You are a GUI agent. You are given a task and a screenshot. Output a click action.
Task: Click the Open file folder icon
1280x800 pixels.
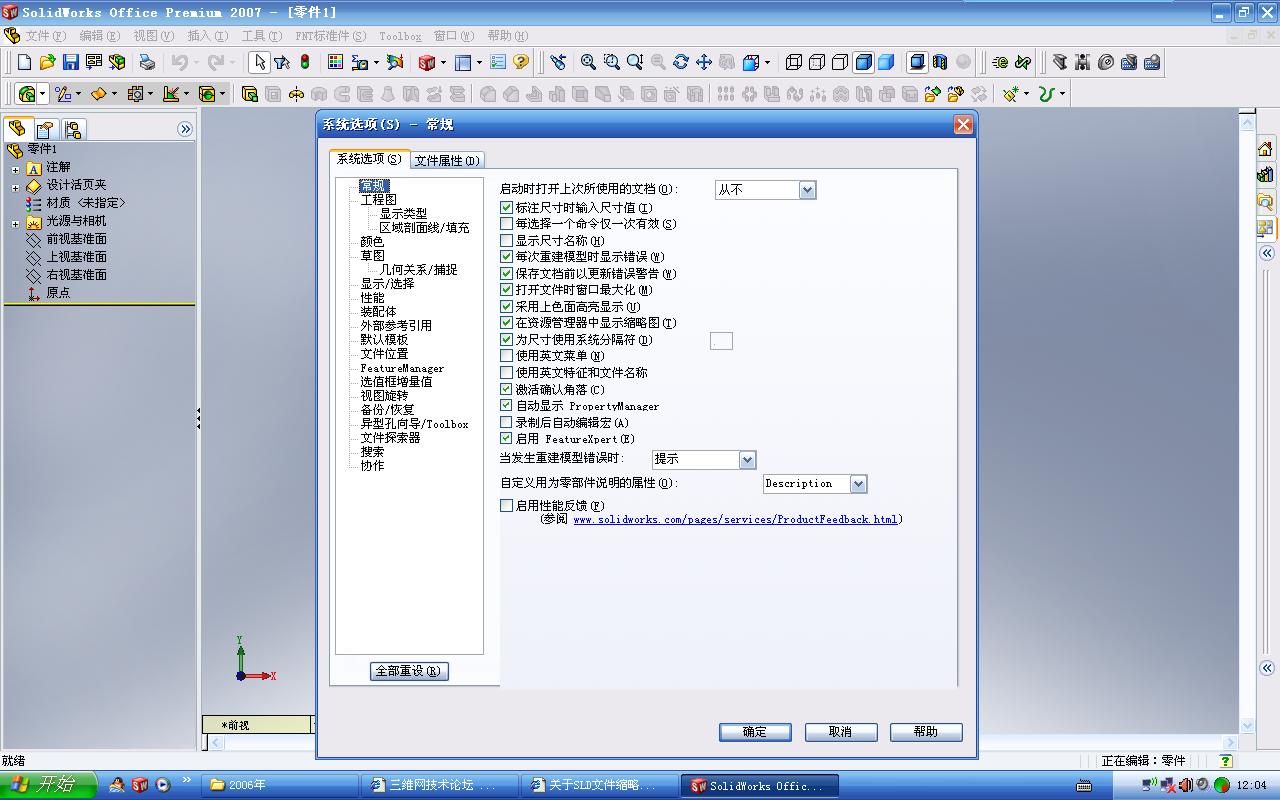click(x=47, y=62)
